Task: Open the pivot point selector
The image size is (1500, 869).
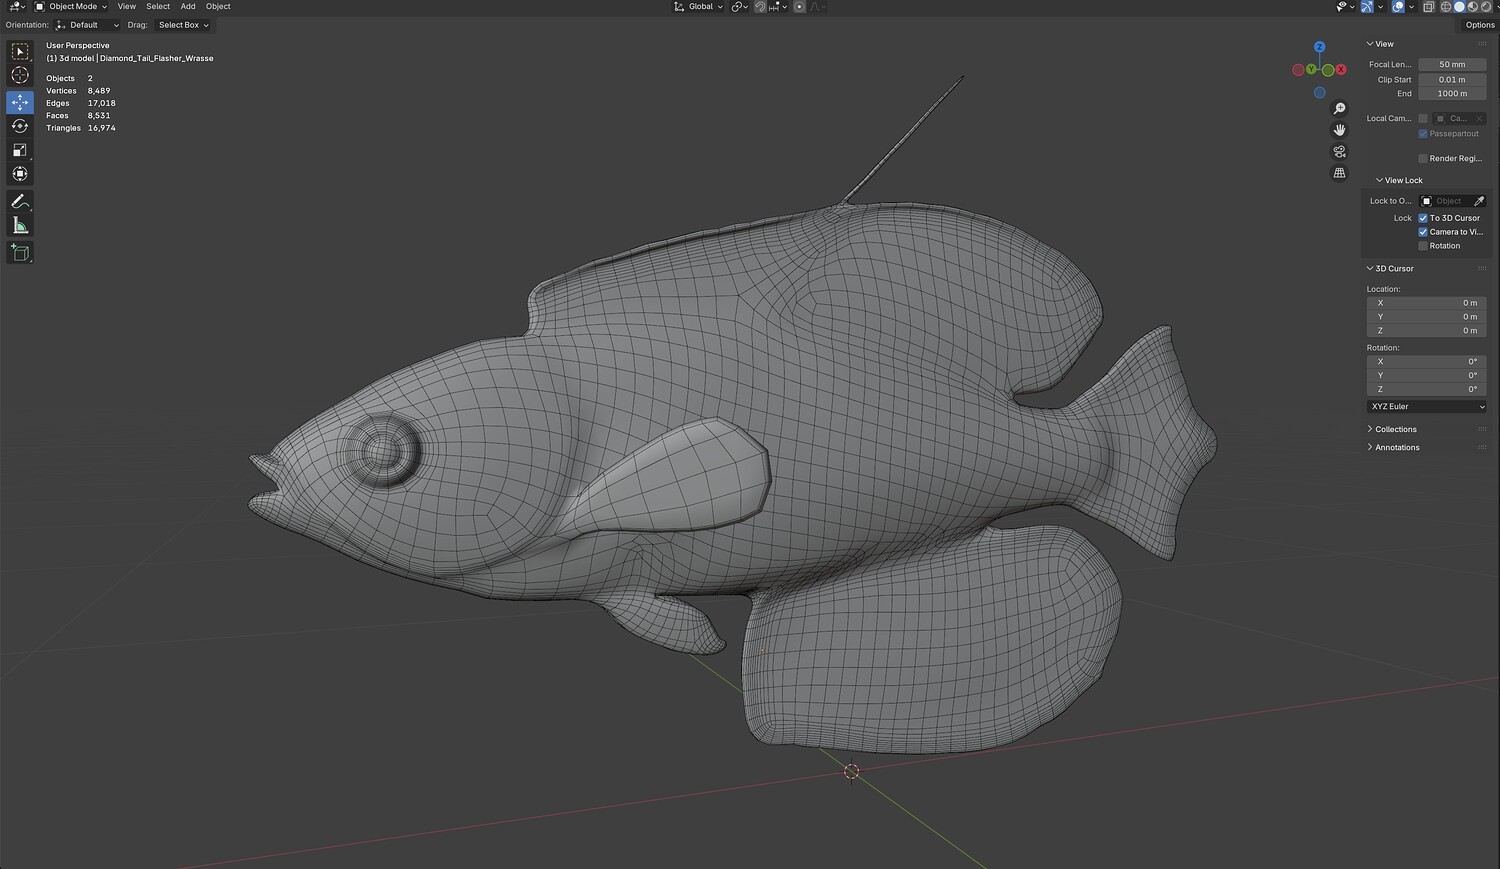Action: (x=740, y=7)
